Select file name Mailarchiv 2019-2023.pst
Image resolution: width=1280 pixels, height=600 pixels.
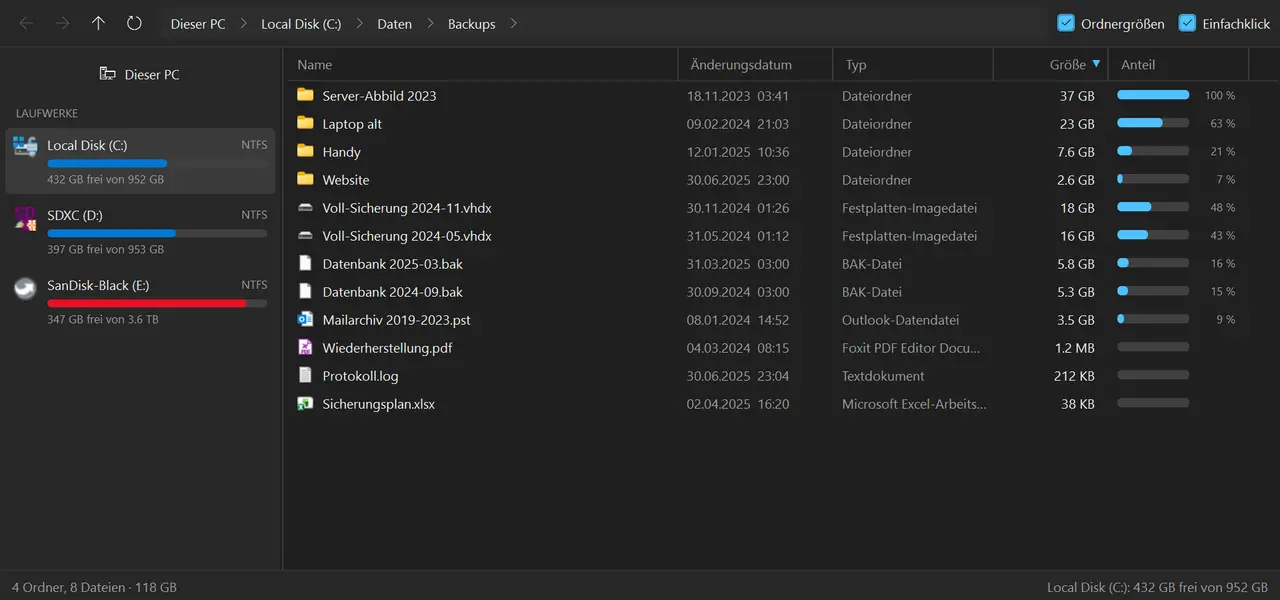point(396,320)
